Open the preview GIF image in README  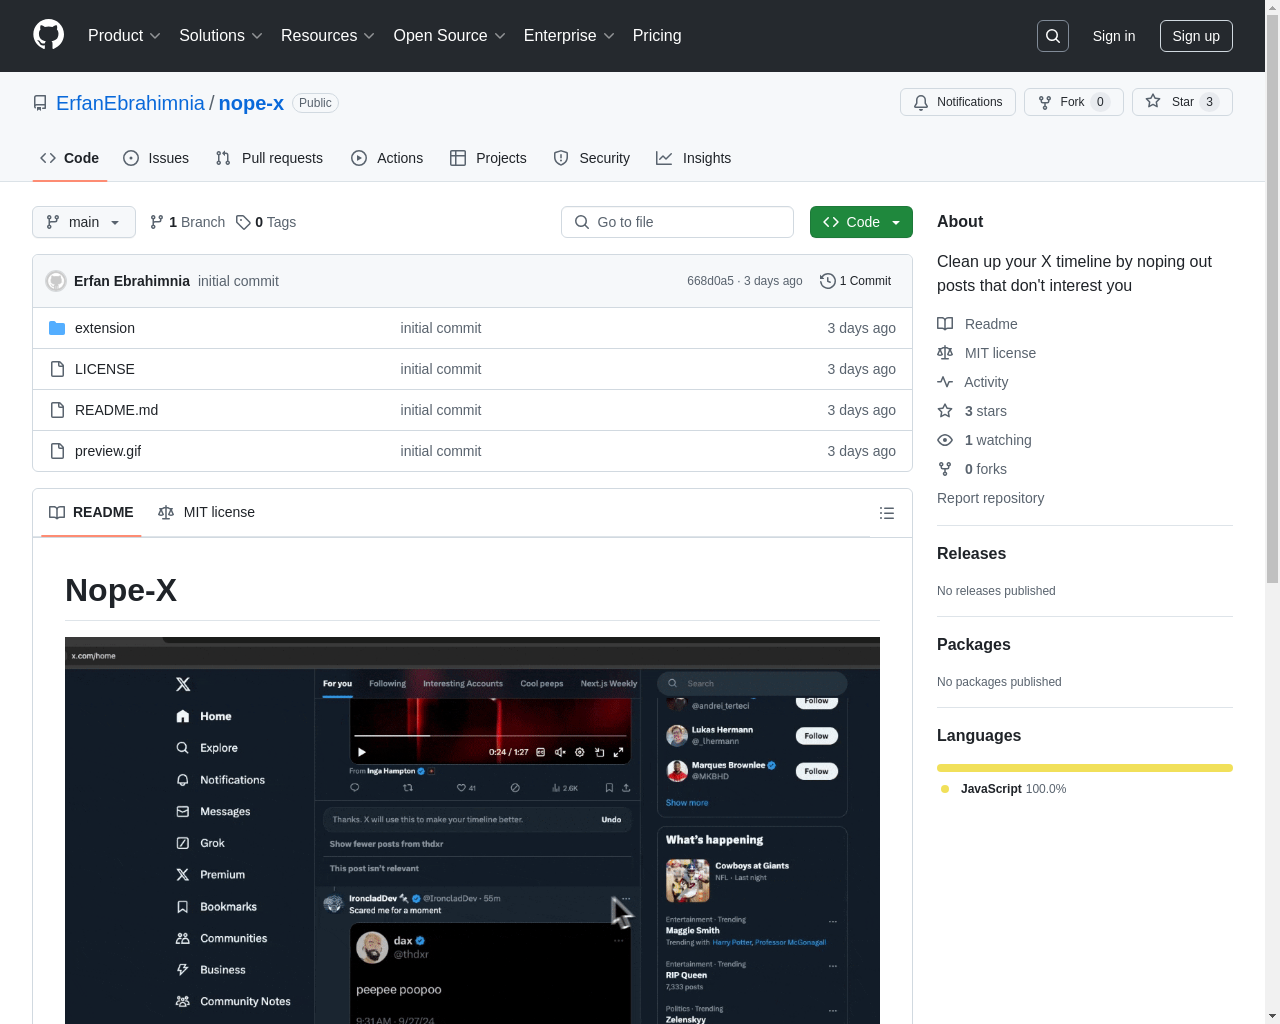472,830
